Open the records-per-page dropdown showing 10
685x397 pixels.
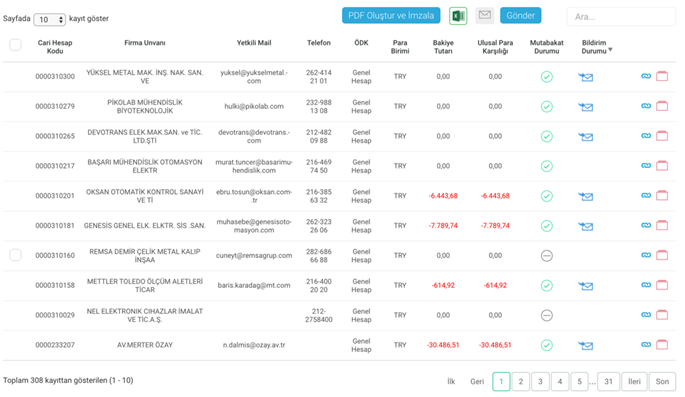(49, 19)
